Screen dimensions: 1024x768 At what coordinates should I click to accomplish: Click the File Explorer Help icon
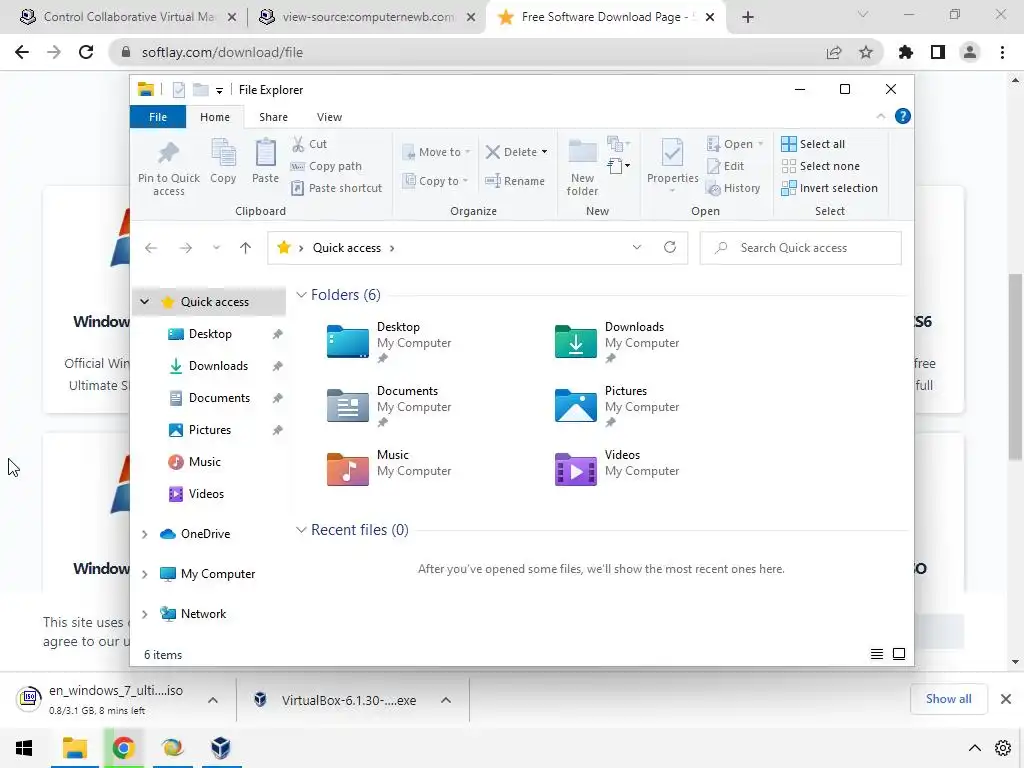click(x=903, y=116)
